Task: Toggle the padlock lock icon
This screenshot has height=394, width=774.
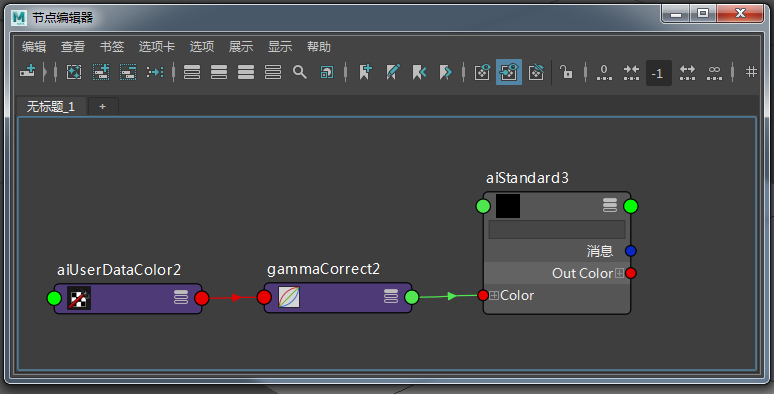Action: (566, 72)
